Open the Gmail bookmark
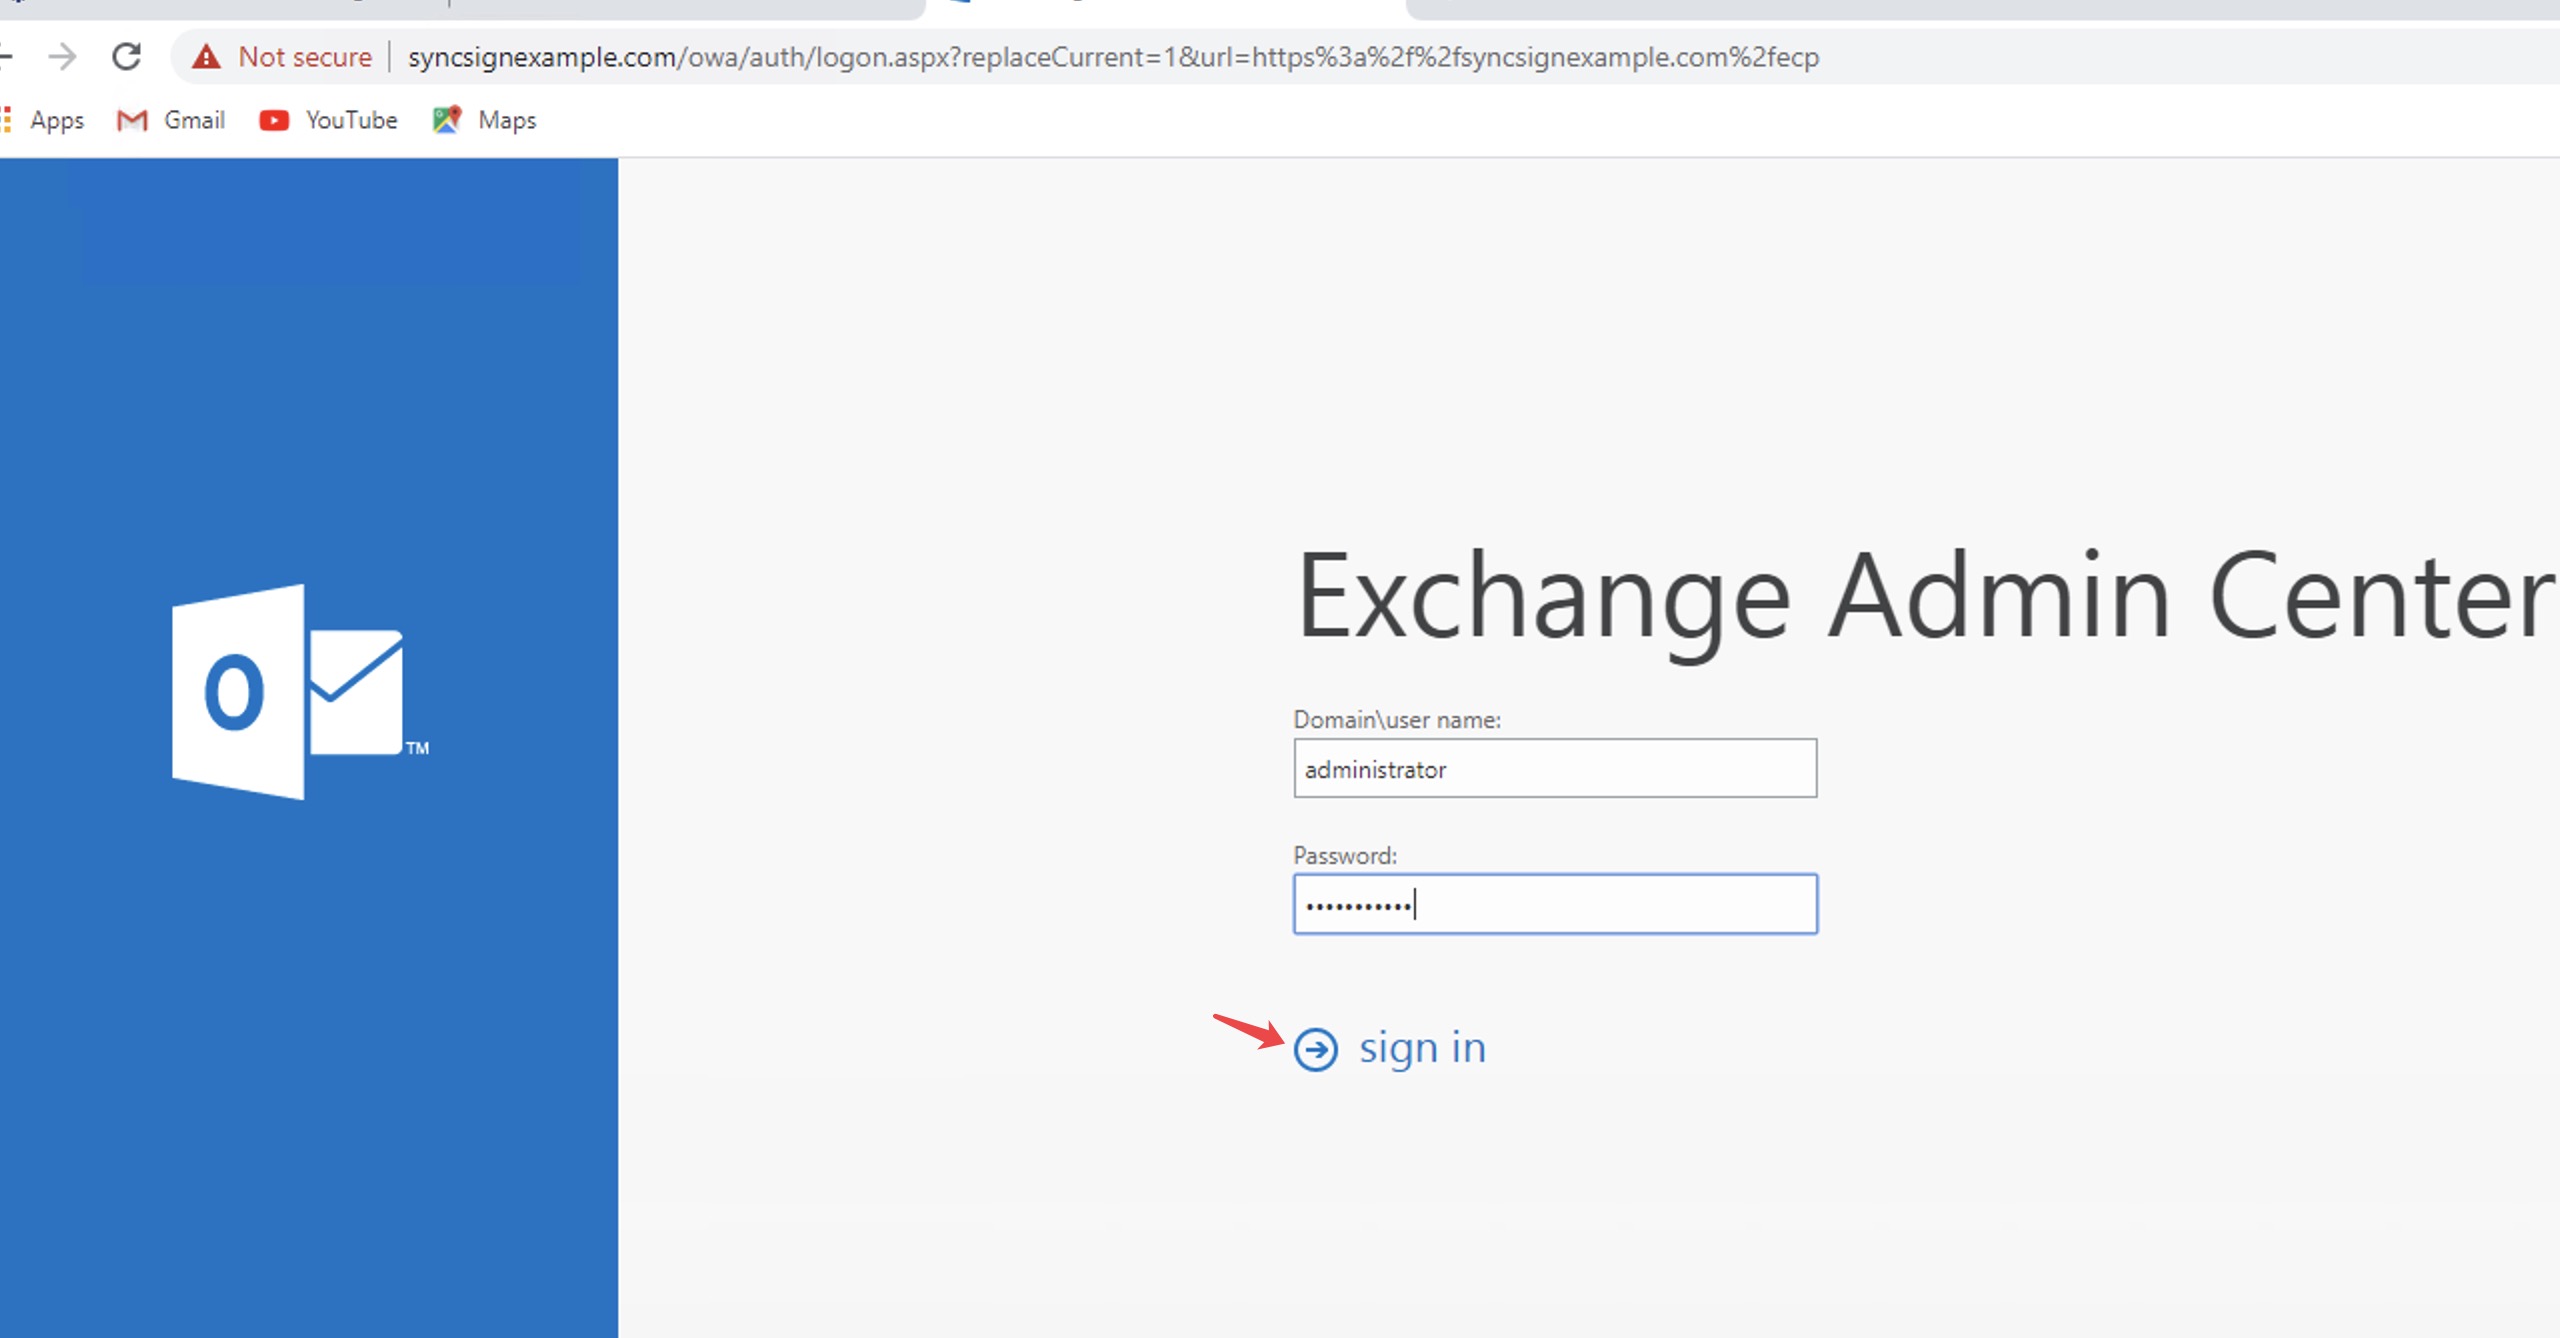The width and height of the screenshot is (2560, 1338). pos(171,120)
